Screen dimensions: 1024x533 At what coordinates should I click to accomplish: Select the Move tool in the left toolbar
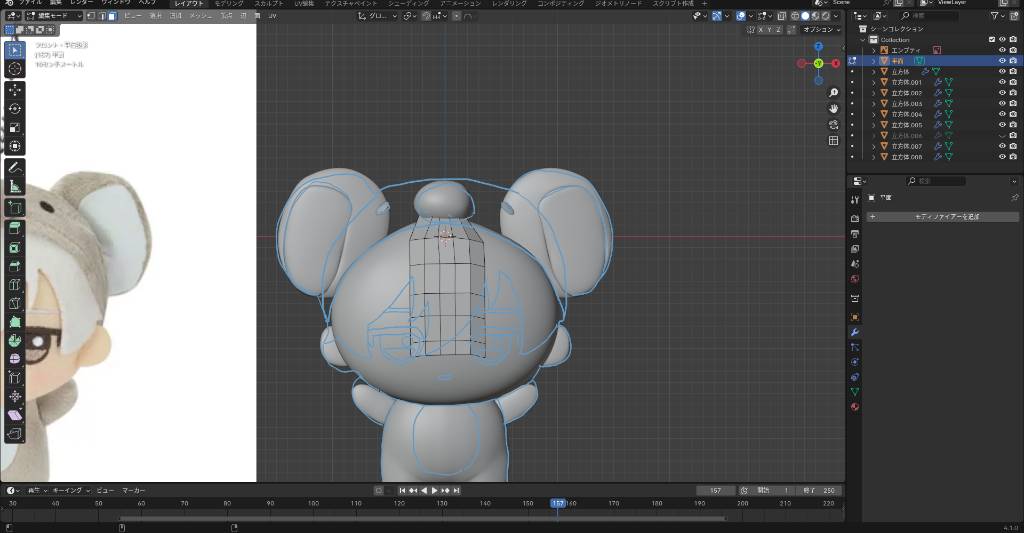(15, 89)
